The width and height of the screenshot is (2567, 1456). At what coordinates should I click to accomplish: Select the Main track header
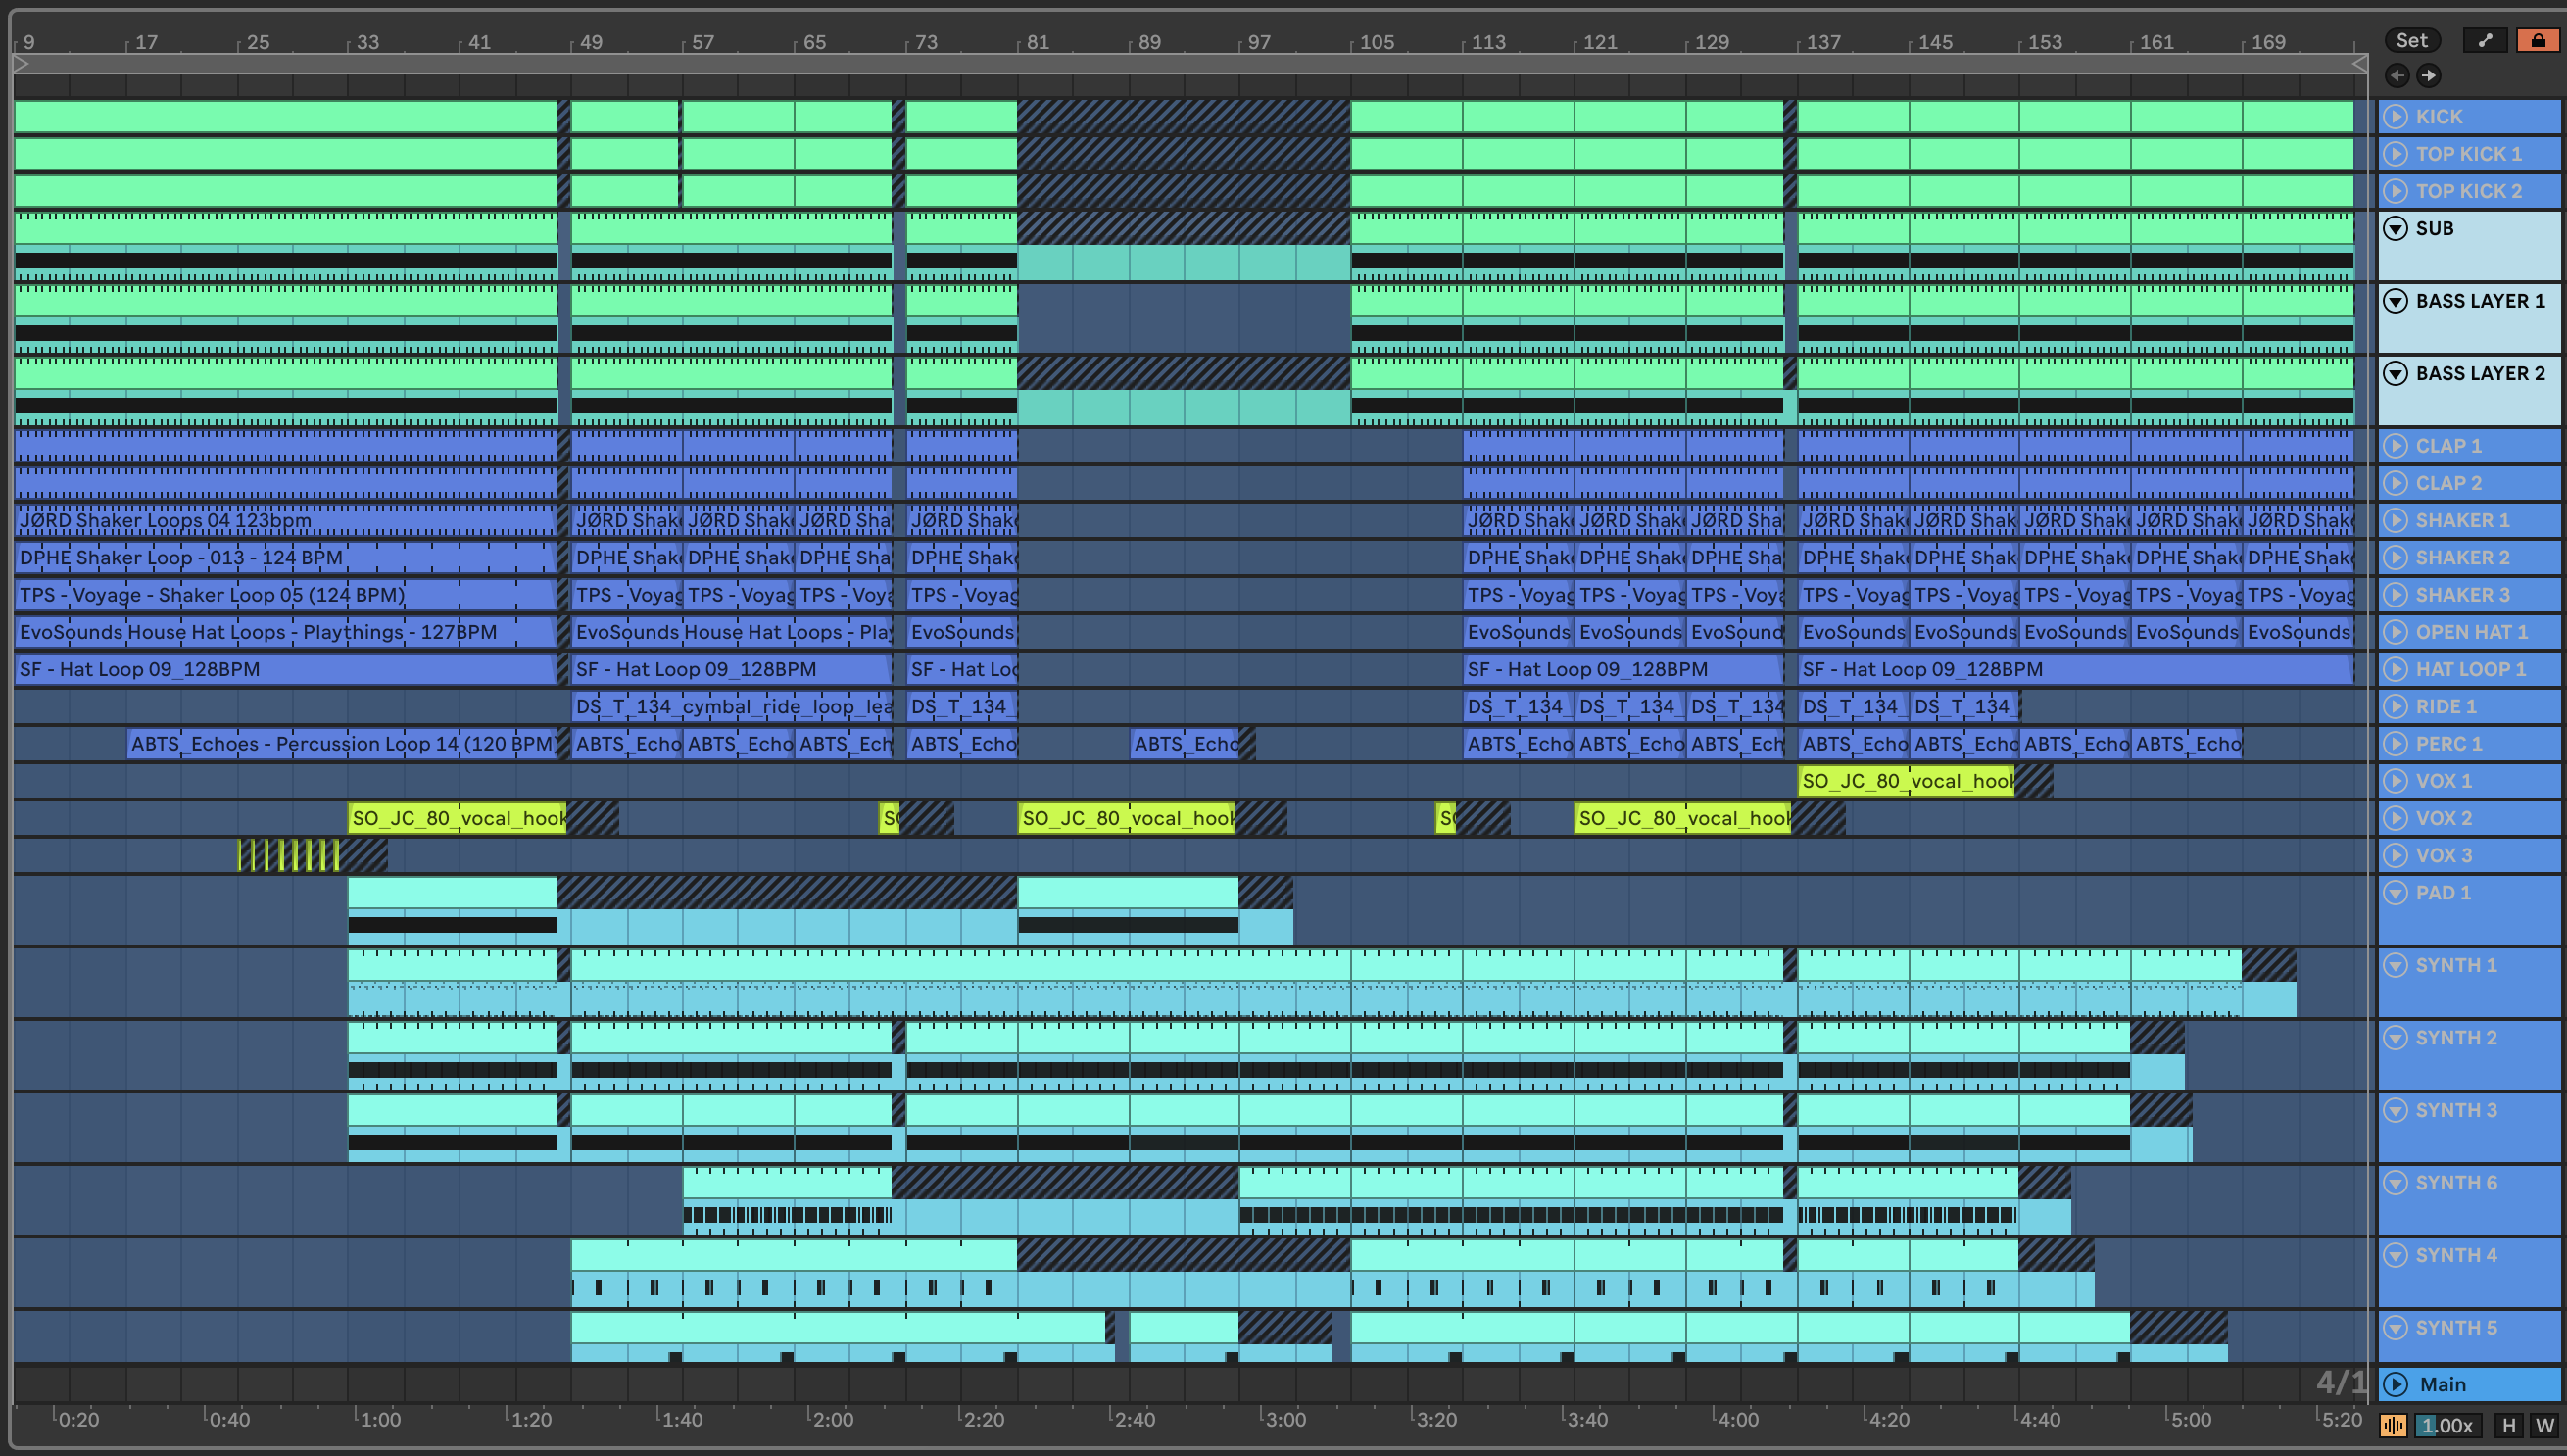pos(2469,1384)
